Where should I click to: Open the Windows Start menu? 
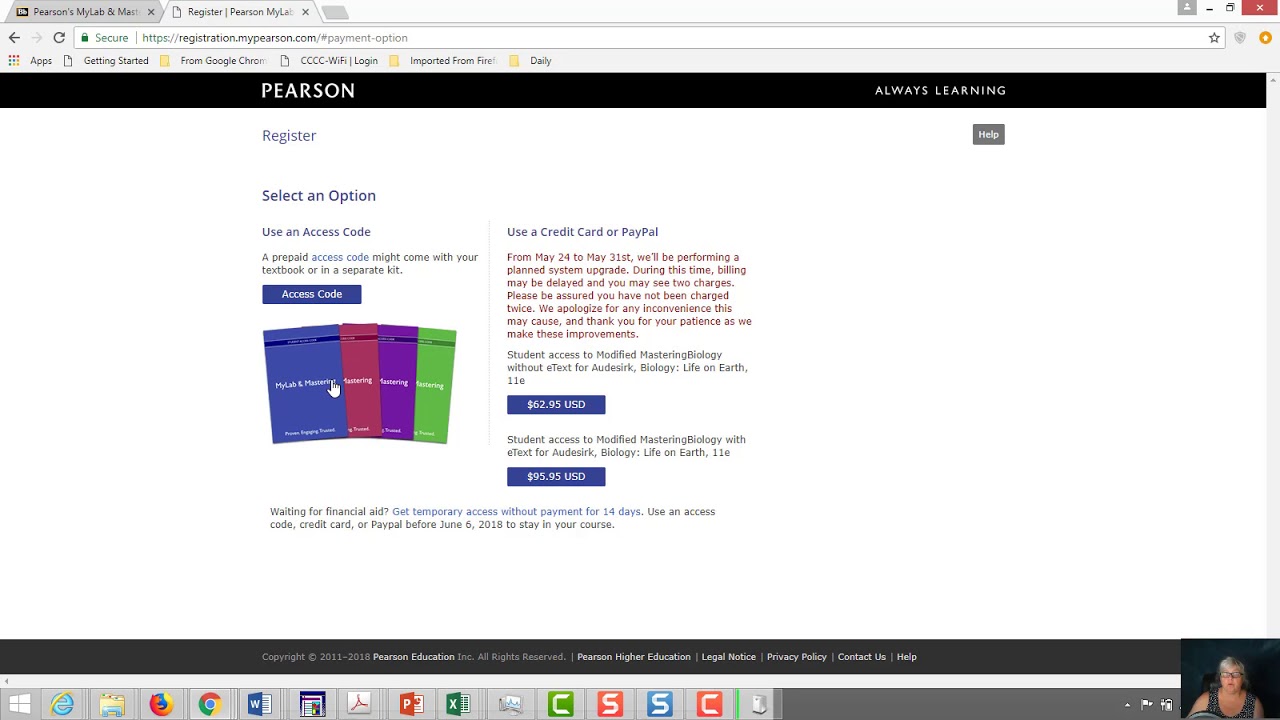pos(19,705)
